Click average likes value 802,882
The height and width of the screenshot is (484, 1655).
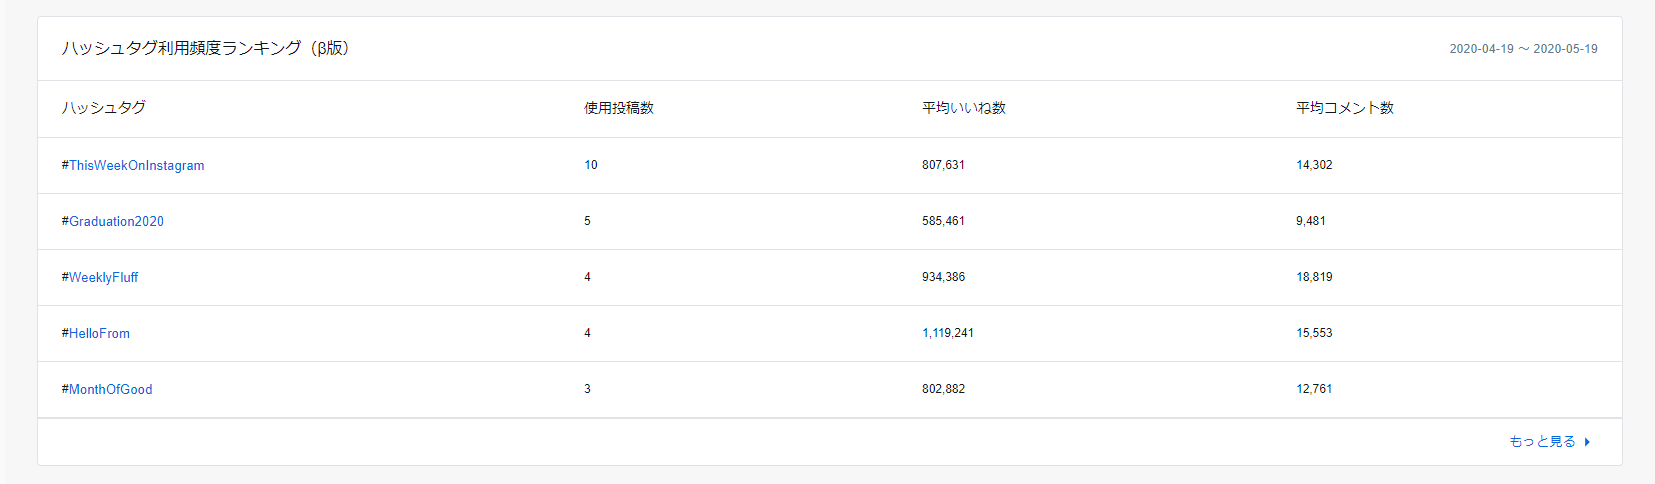(944, 389)
